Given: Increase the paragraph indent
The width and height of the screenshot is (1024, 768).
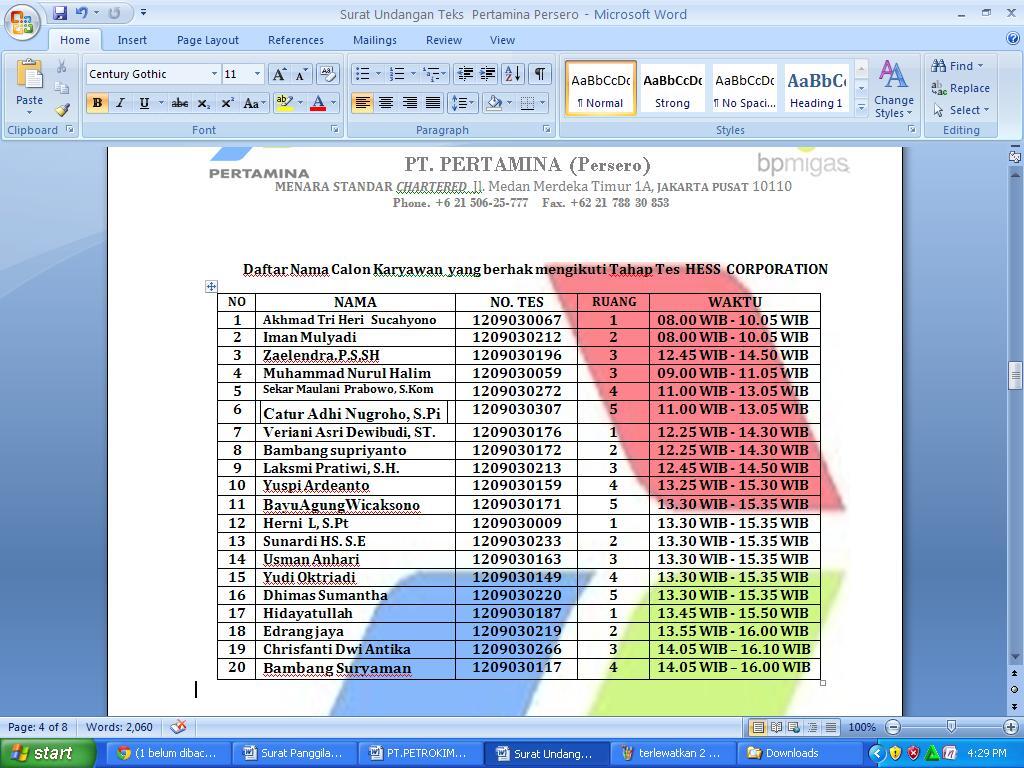Looking at the screenshot, I should pos(488,74).
